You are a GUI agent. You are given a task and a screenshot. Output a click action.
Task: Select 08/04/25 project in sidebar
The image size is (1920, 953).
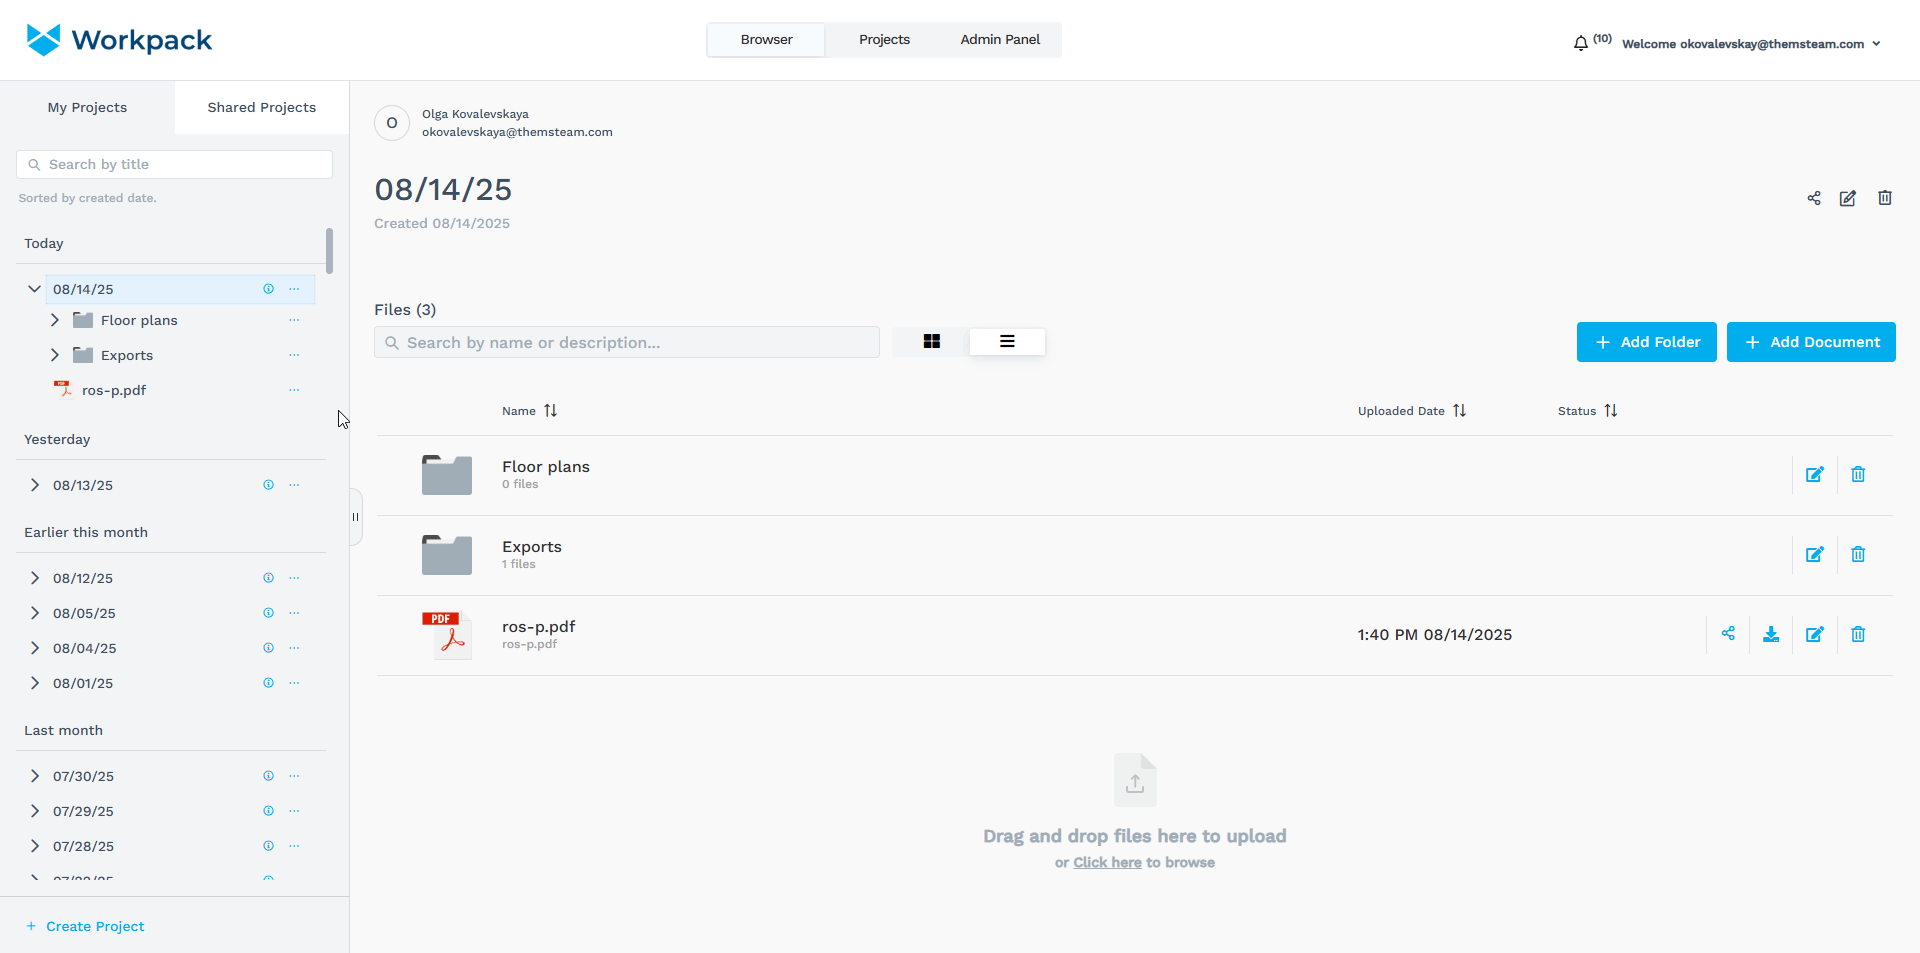(84, 648)
